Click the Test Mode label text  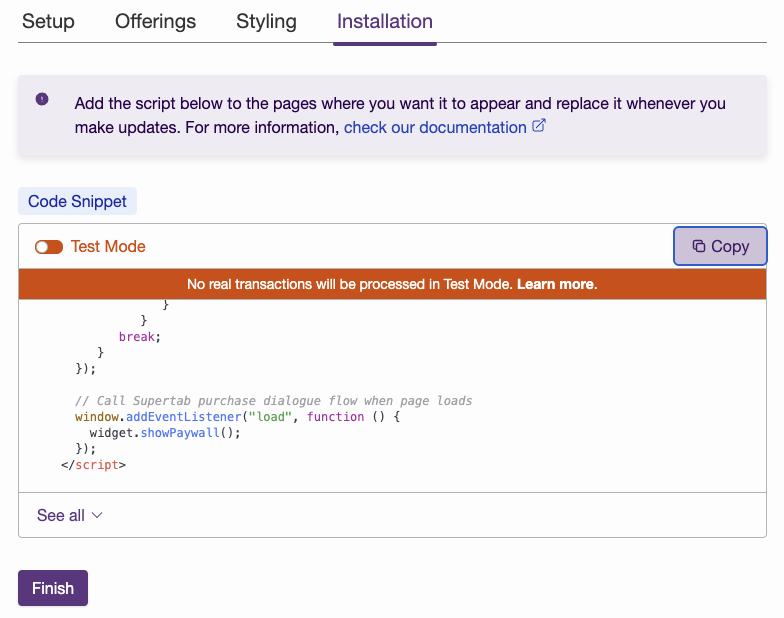coord(108,246)
